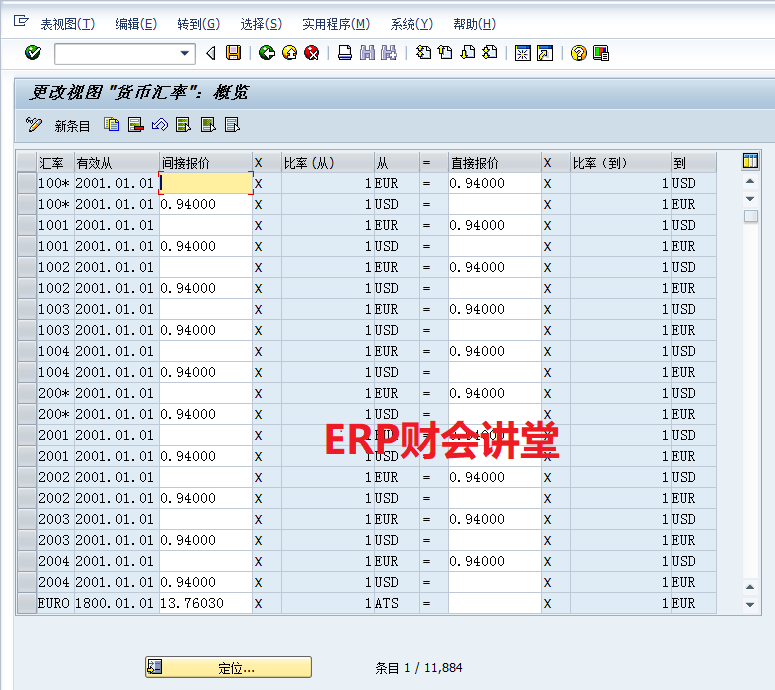775x690 pixels.
Task: Select the EURO 1800.01.01 row via its selector
Action: click(26, 604)
